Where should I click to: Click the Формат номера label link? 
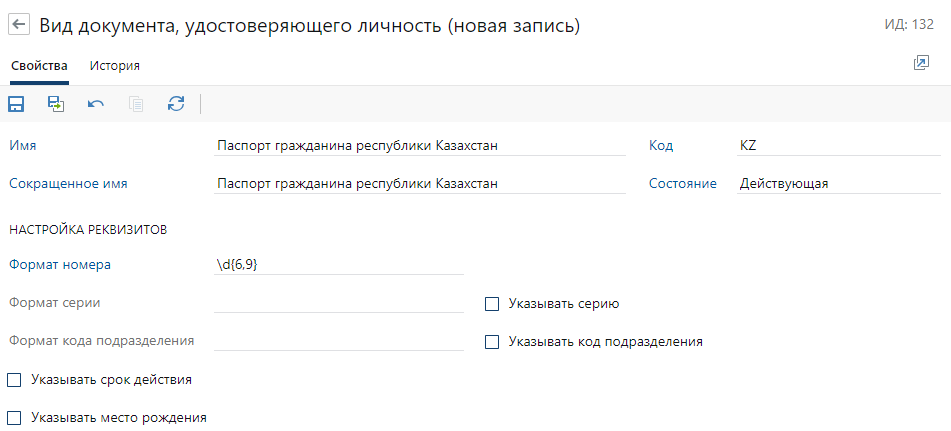tap(60, 265)
